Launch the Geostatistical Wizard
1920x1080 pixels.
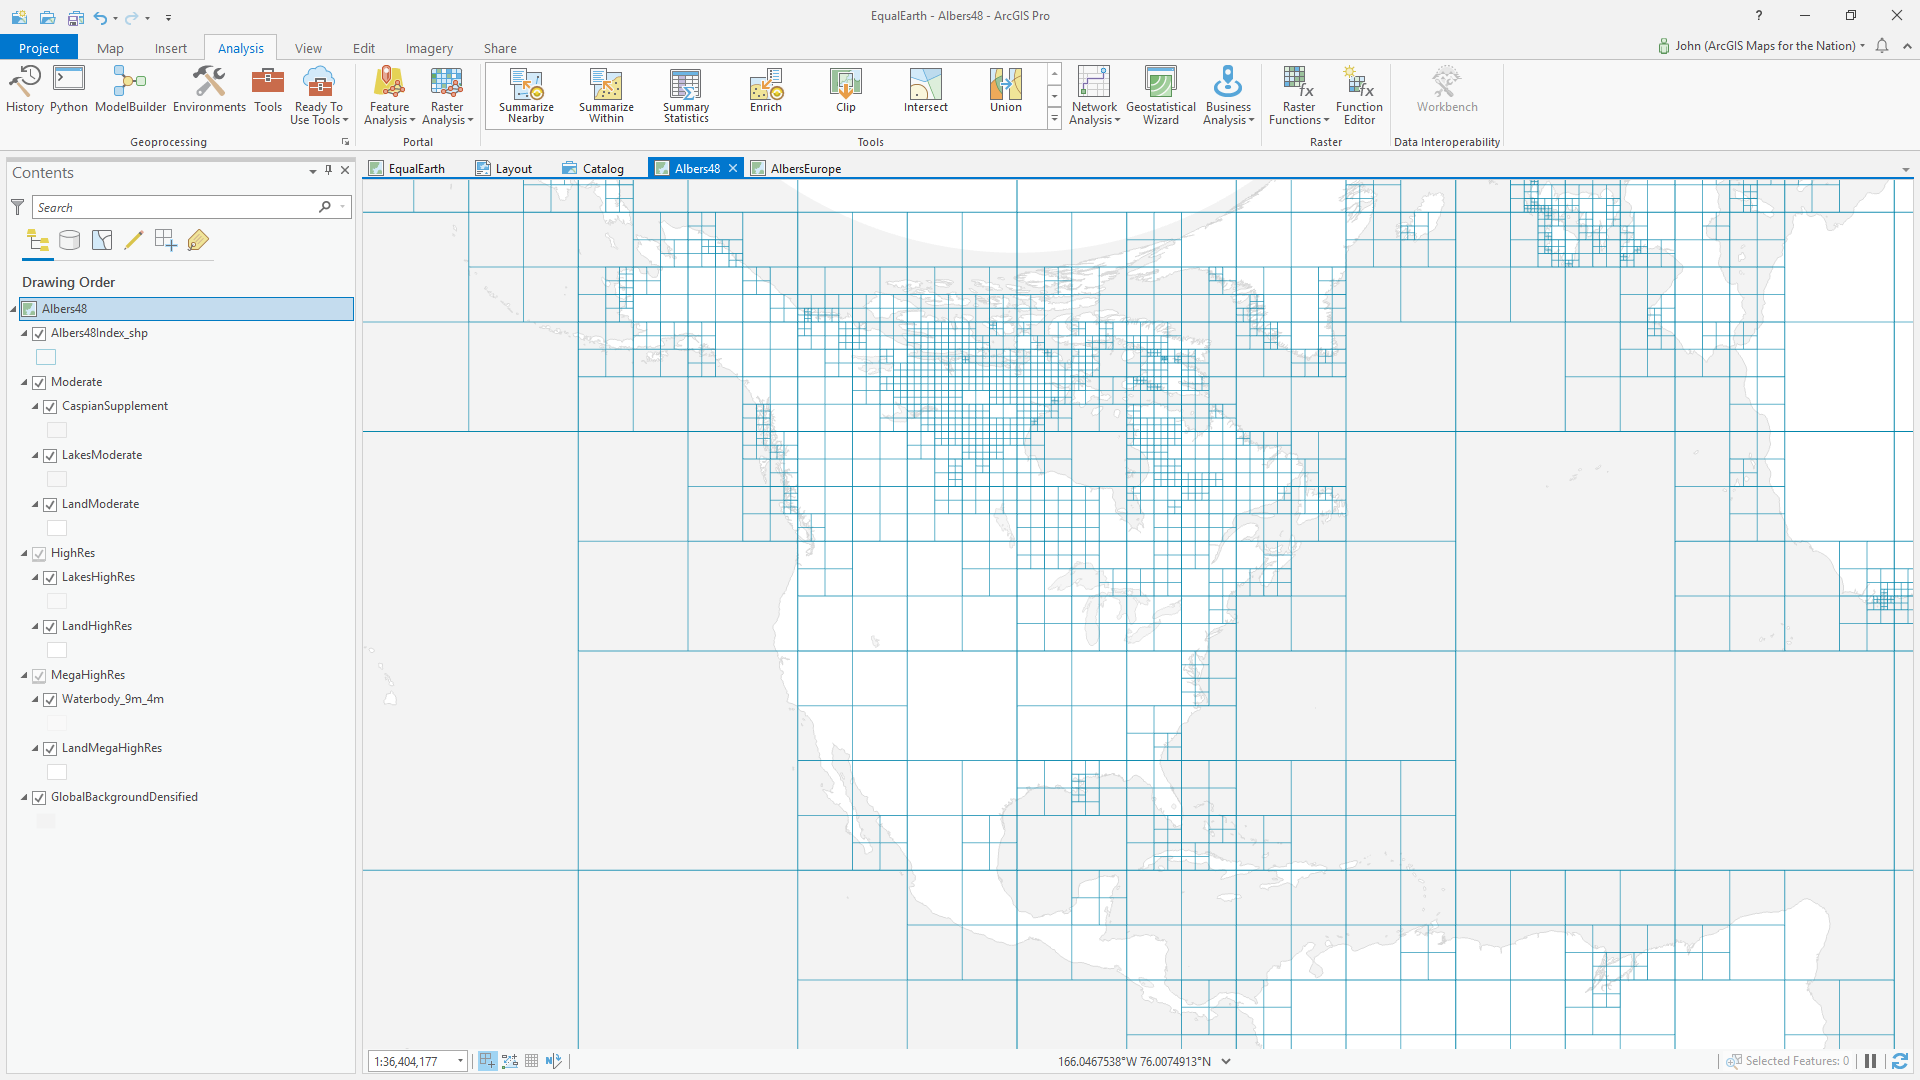[x=1161, y=96]
